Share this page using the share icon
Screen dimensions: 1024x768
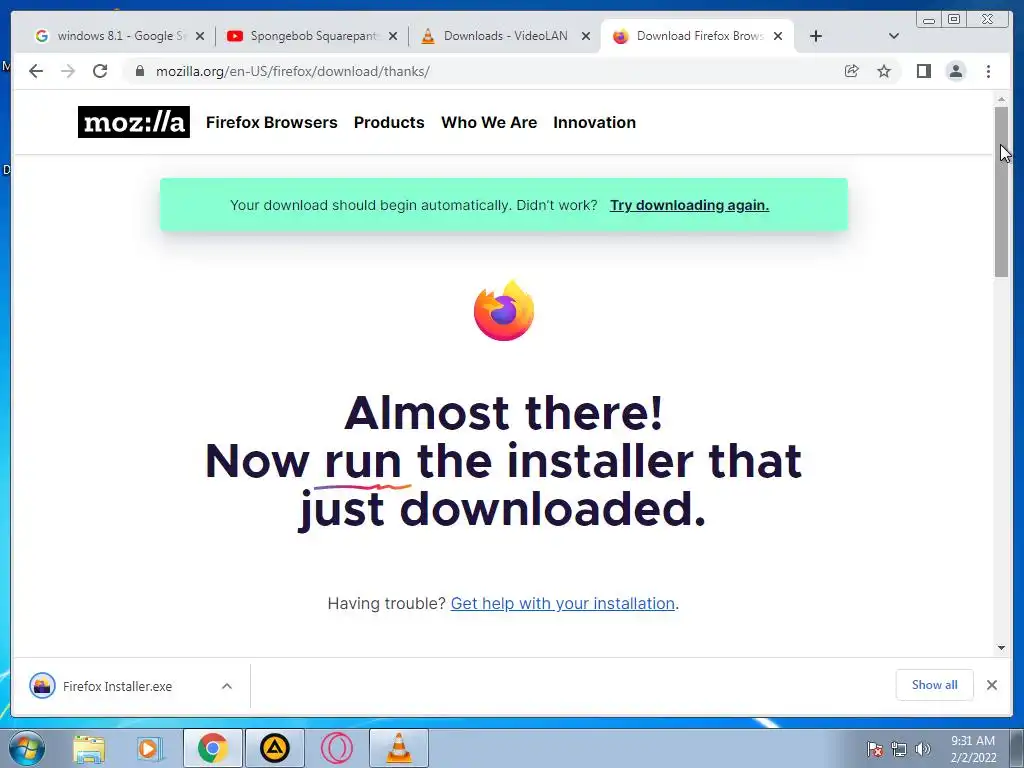coord(852,71)
